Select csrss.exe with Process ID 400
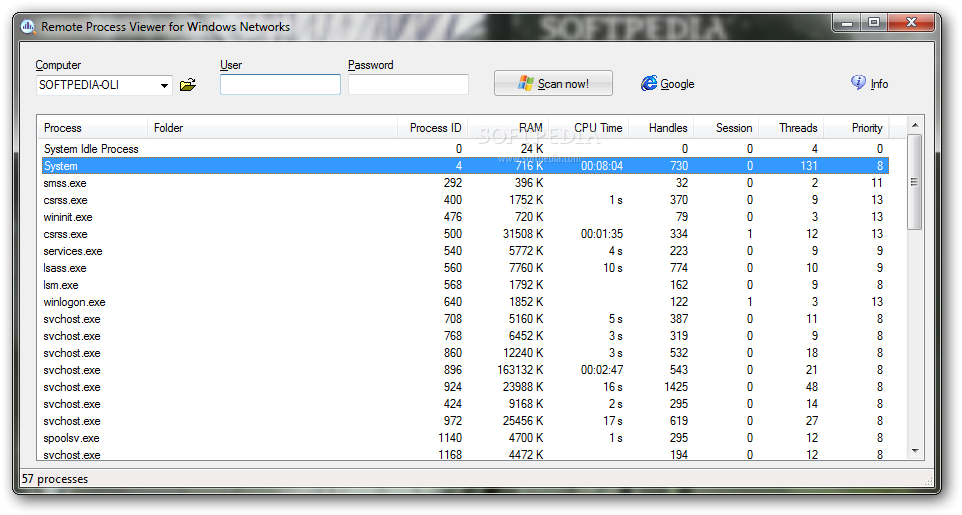Image resolution: width=962 pixels, height=515 pixels. point(465,200)
